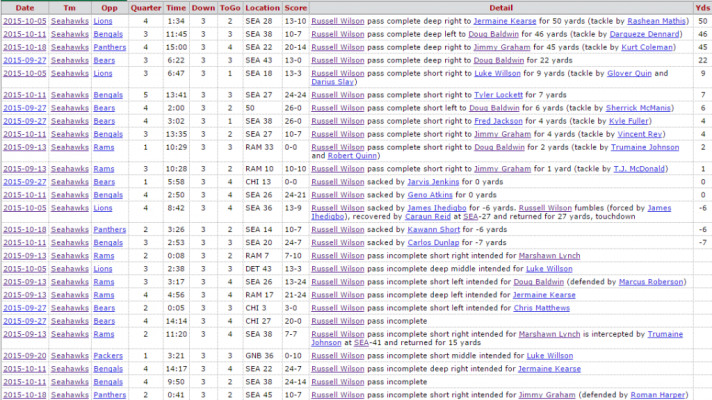Select the 13:35 time cell

[176, 134]
